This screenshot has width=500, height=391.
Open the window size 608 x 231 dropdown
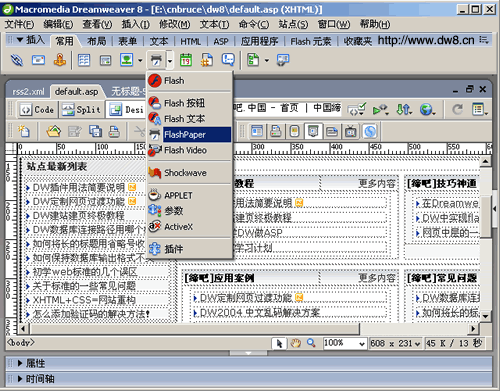click(x=395, y=343)
